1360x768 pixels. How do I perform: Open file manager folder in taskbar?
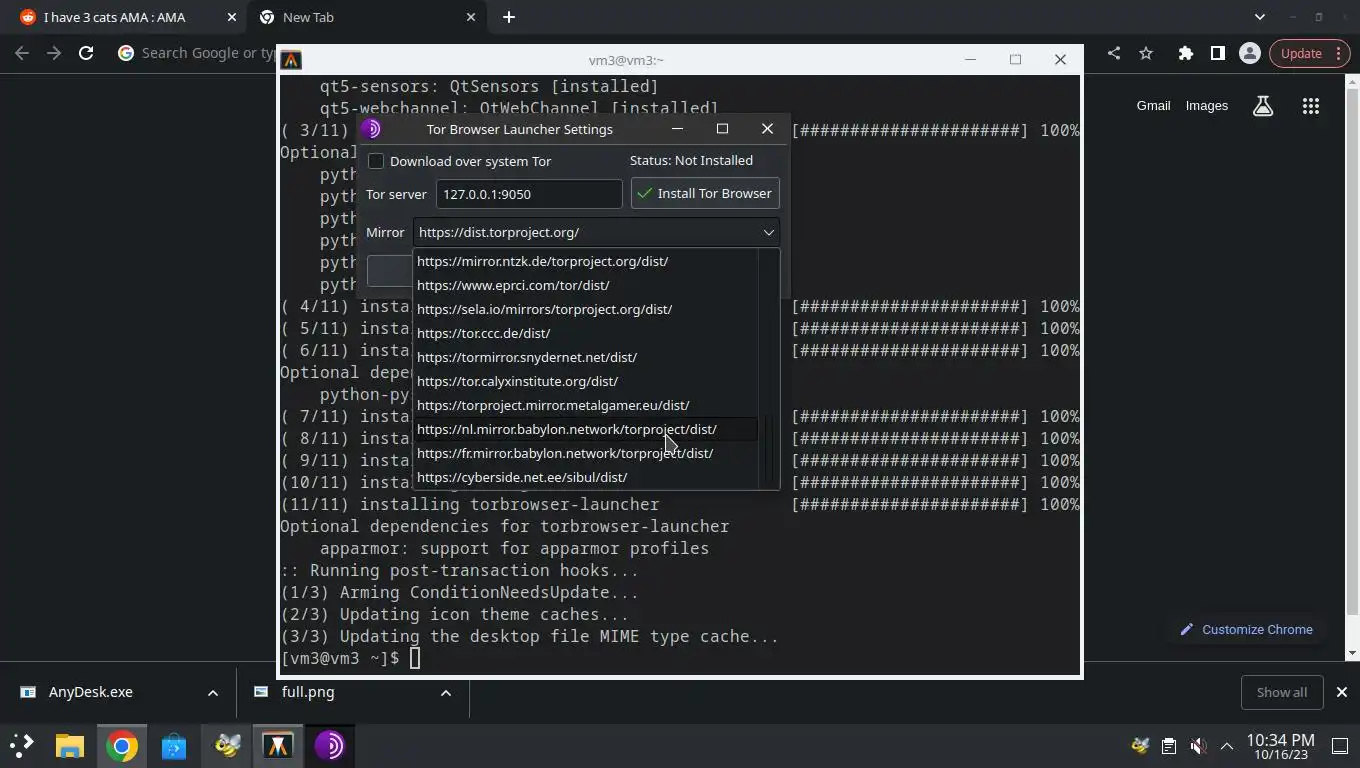pos(69,745)
